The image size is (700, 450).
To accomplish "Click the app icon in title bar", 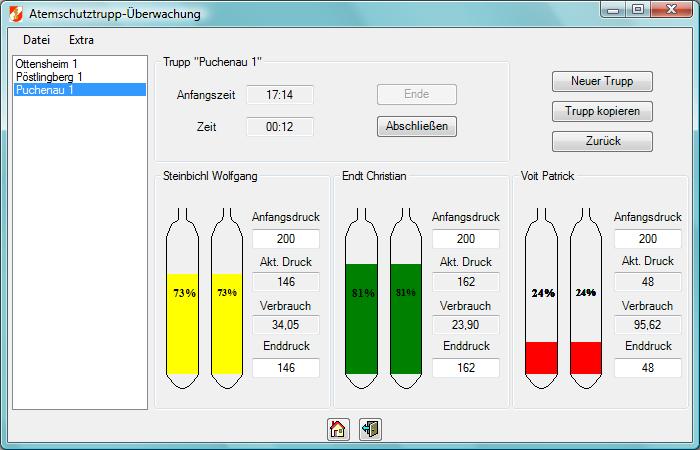I will 16,14.
